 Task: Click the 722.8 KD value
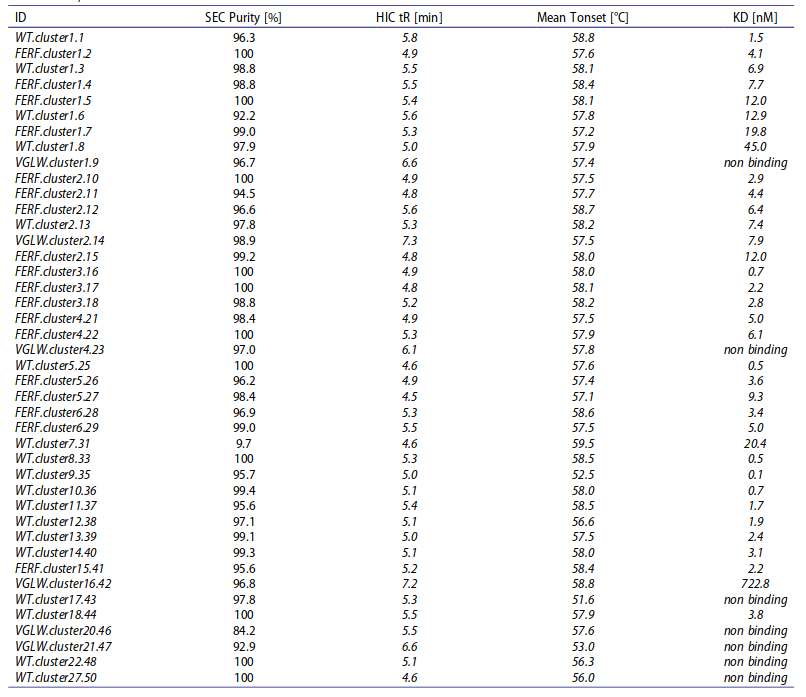tap(755, 583)
